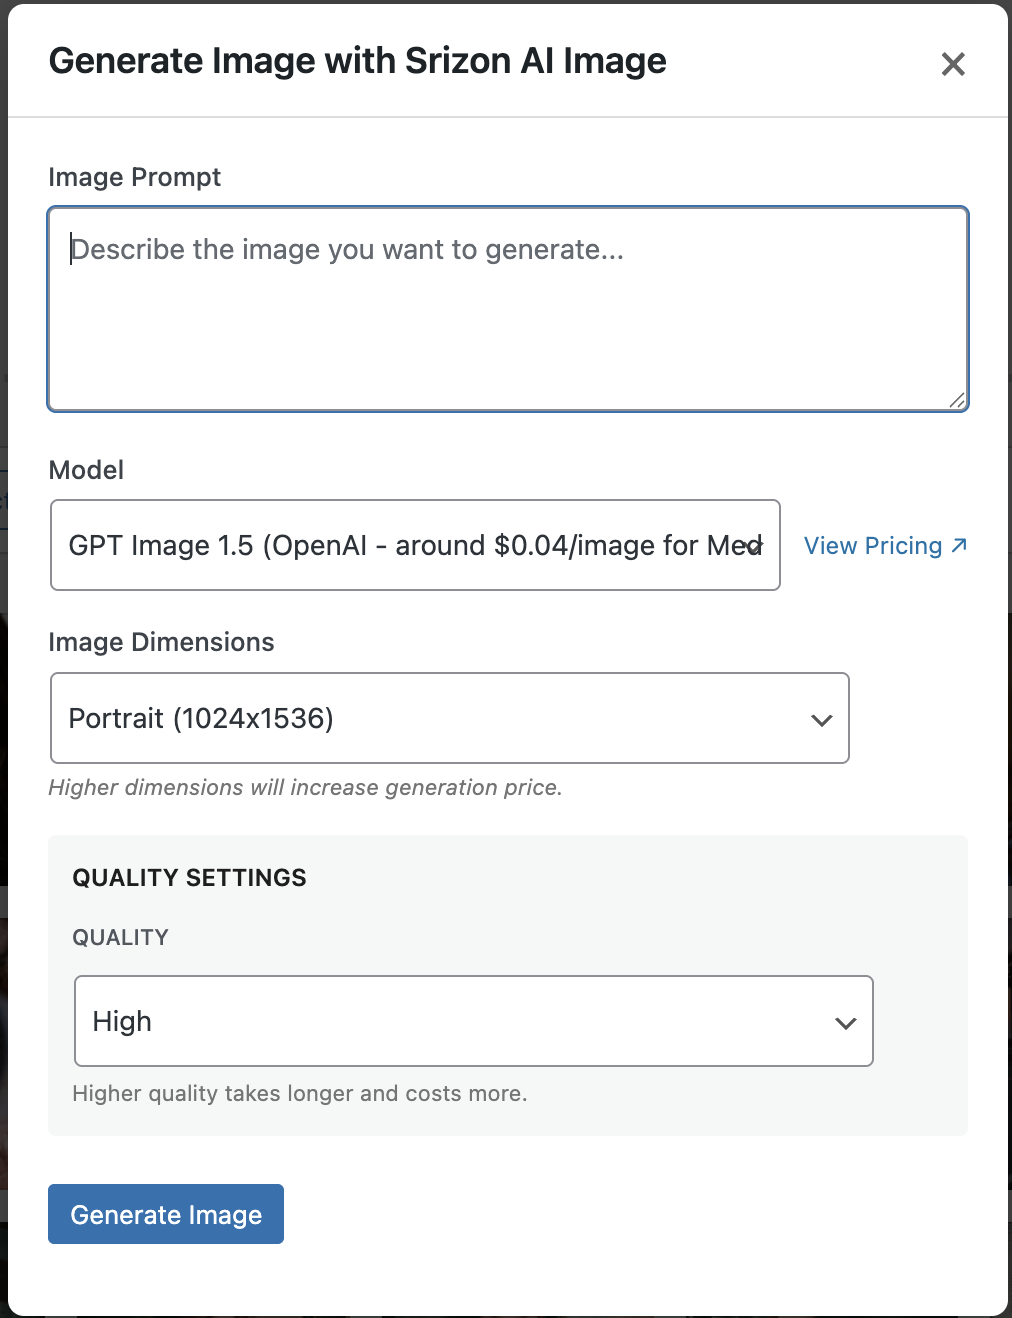Click the QUALITY field label

point(120,937)
